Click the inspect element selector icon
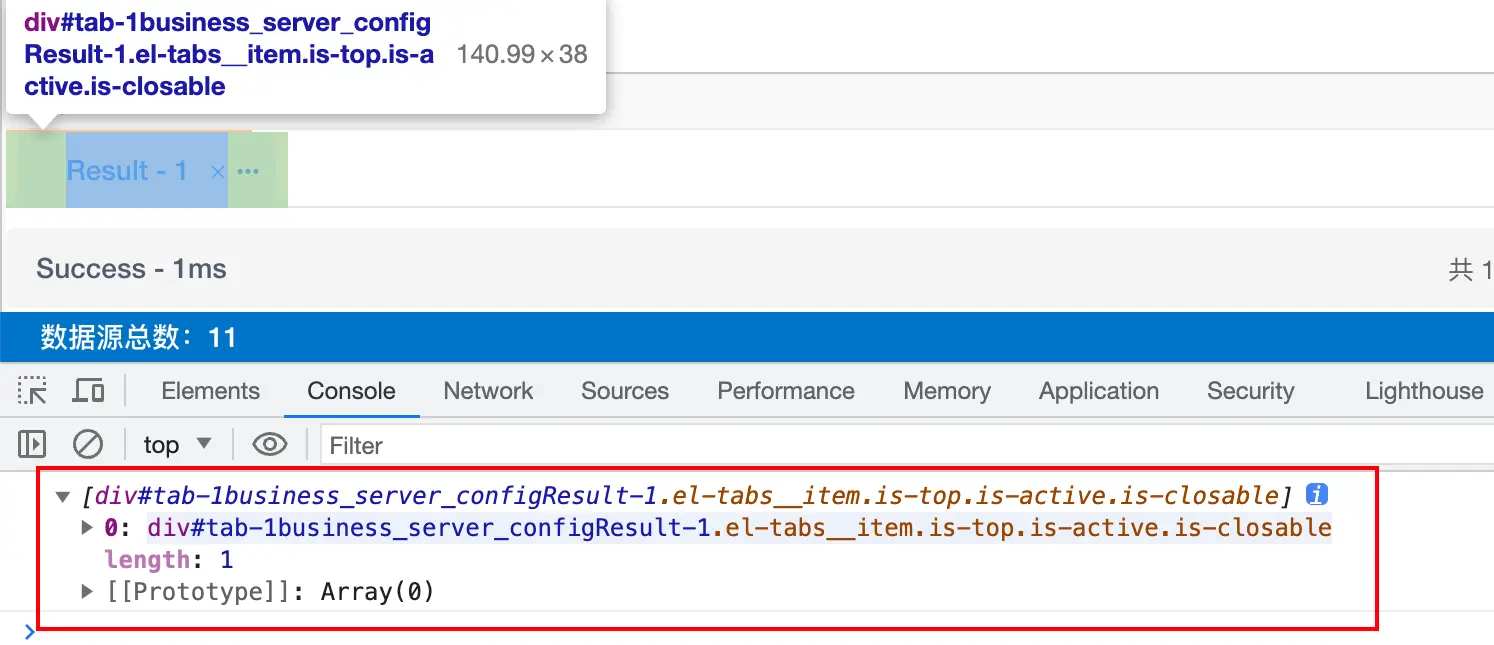The height and width of the screenshot is (645, 1494). (x=33, y=391)
